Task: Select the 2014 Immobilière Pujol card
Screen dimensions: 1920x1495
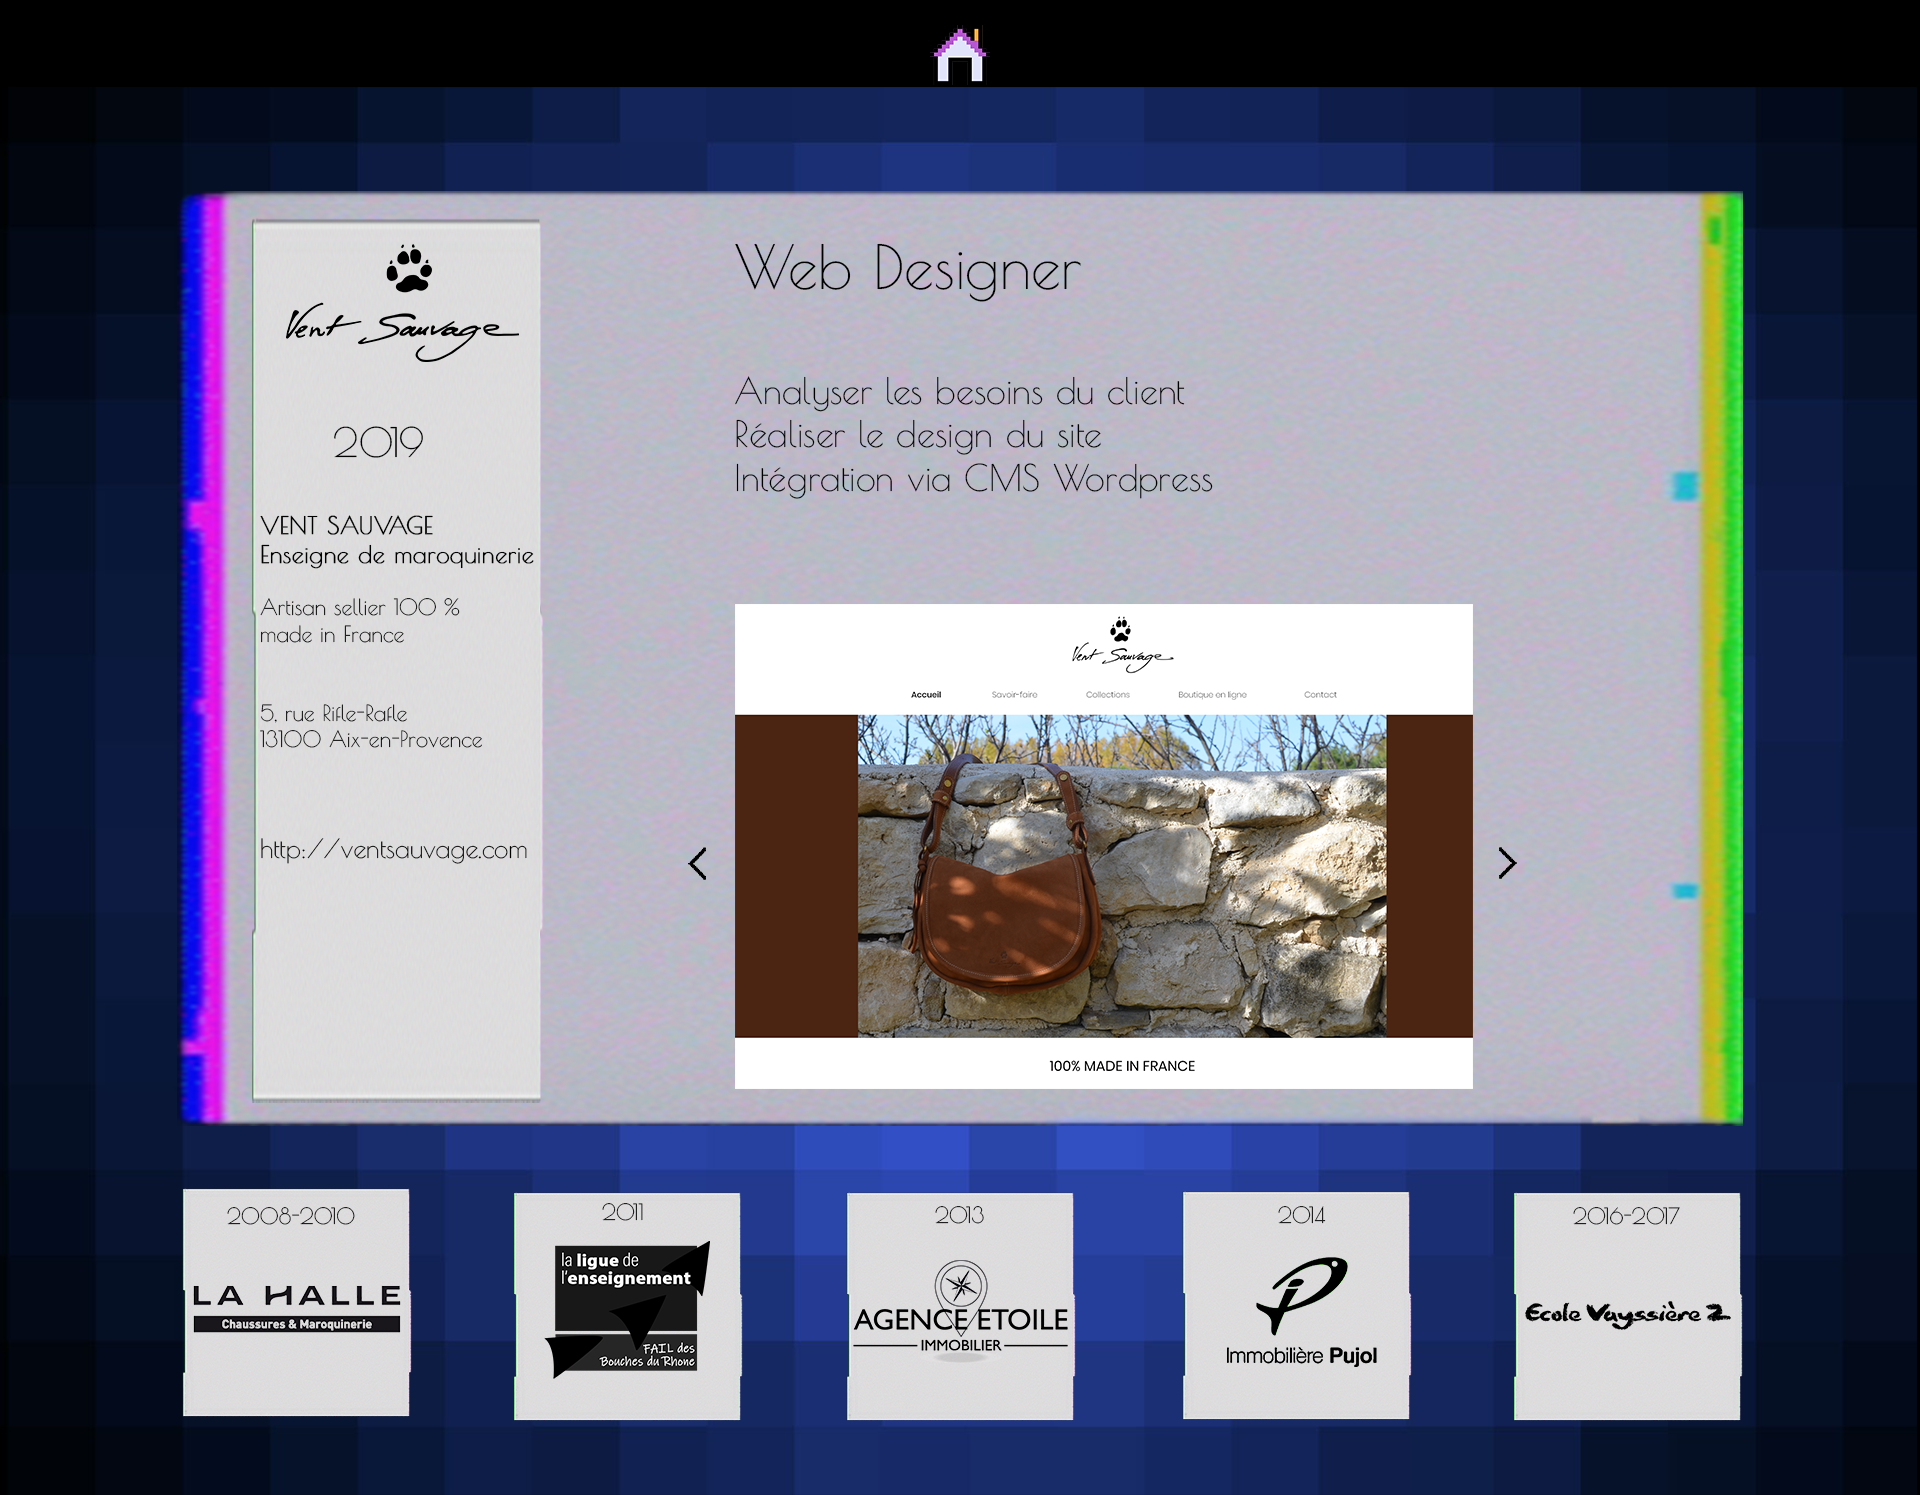Action: click(1296, 1305)
